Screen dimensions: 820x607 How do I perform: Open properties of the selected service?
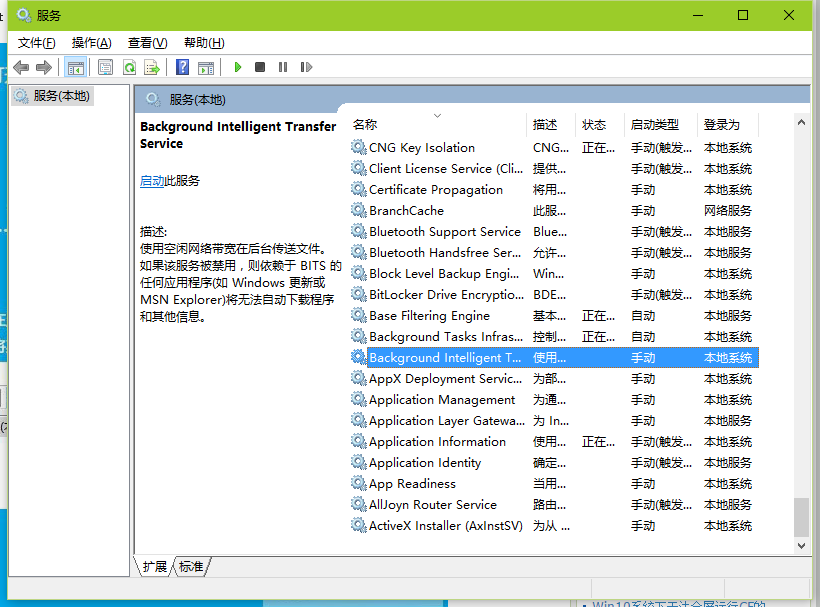tap(105, 66)
